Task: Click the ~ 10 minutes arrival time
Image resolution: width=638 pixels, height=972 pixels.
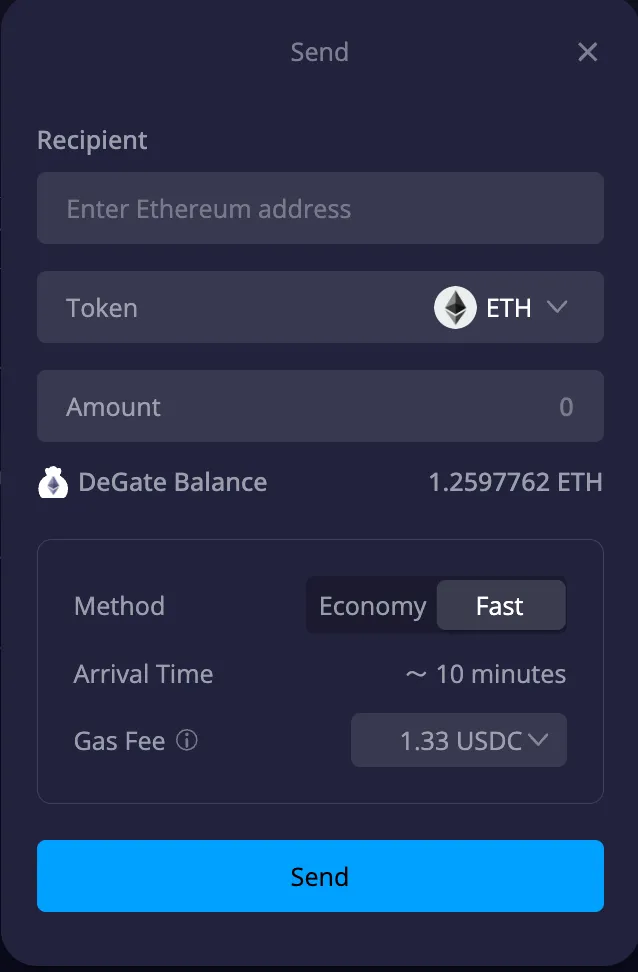Action: point(485,674)
